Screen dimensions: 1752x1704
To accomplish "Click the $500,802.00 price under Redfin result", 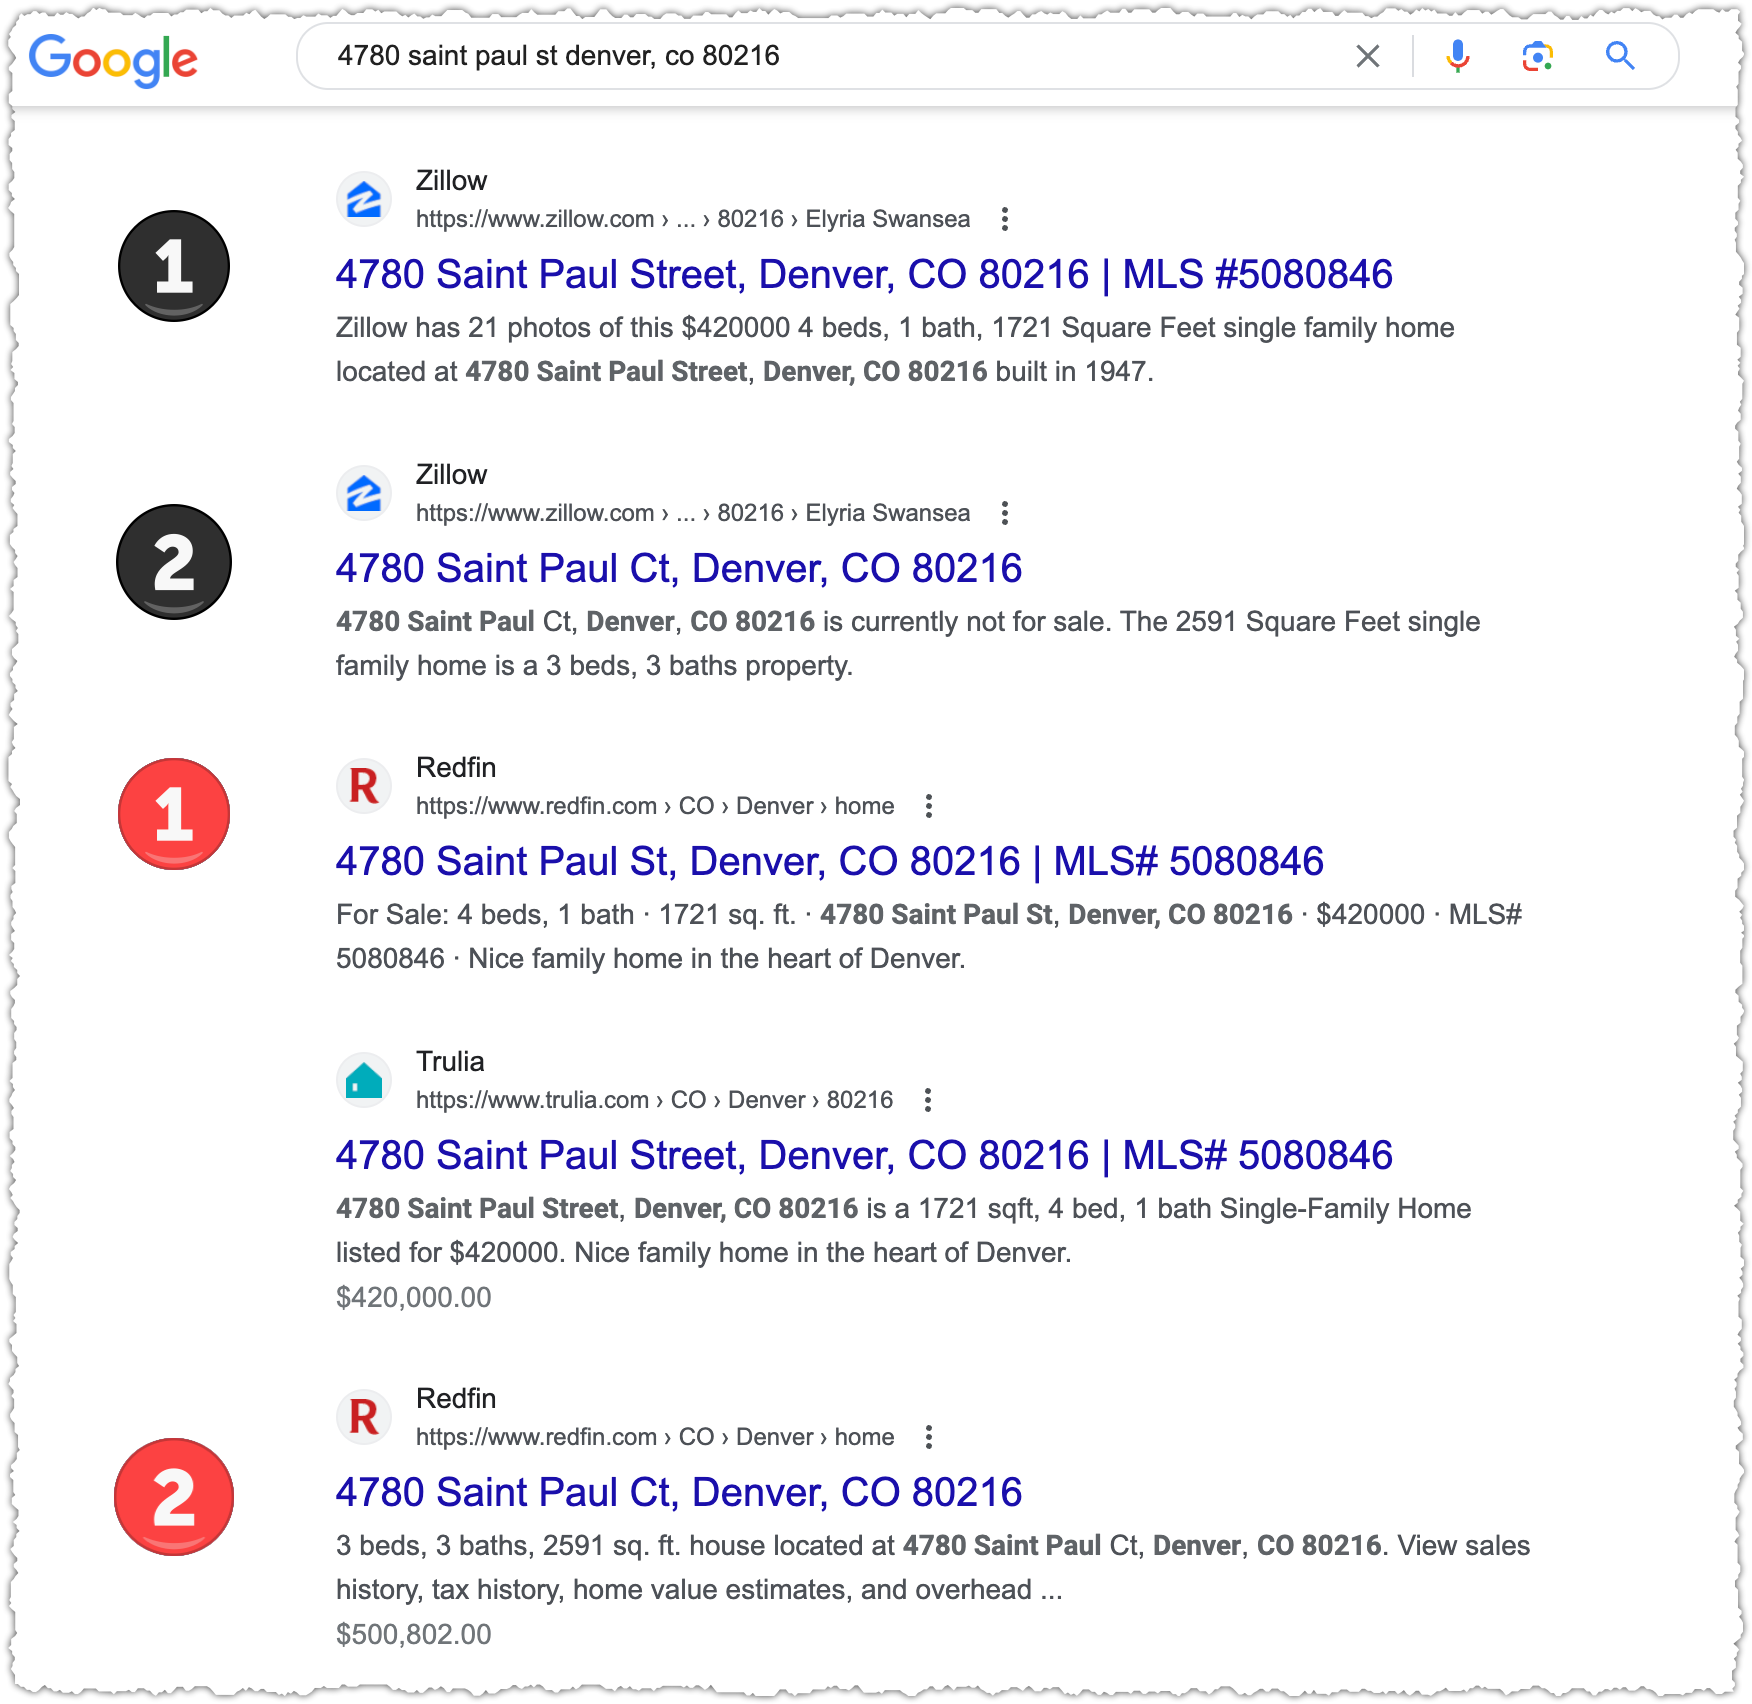I will pos(414,1634).
